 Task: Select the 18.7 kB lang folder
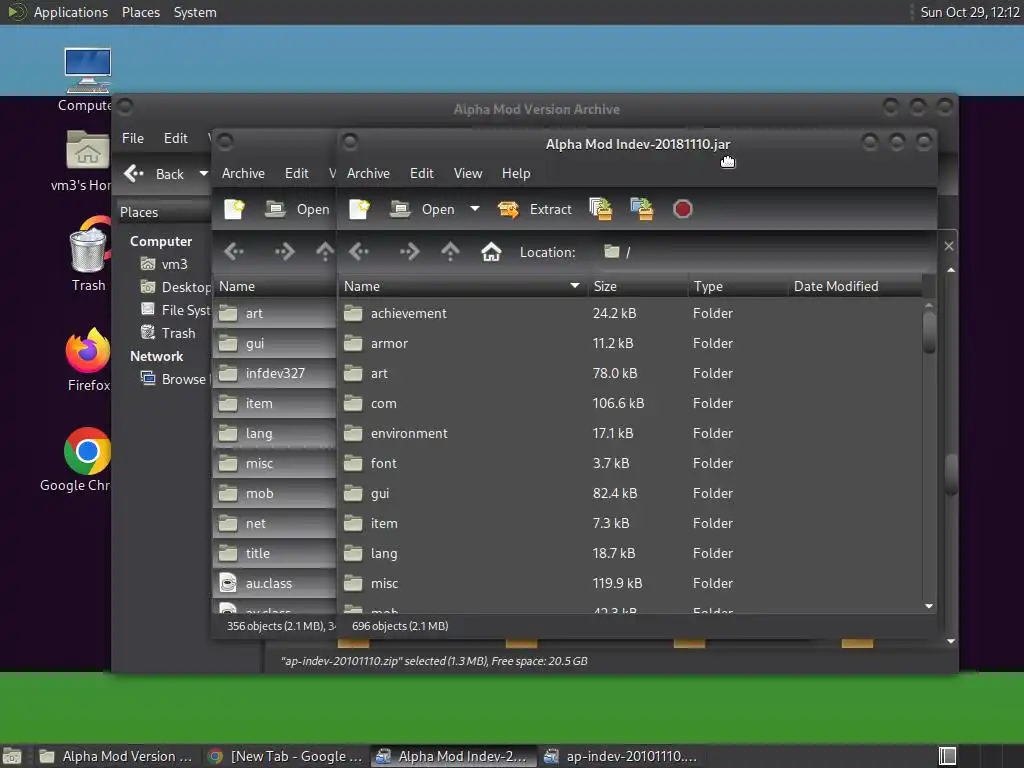point(630,554)
